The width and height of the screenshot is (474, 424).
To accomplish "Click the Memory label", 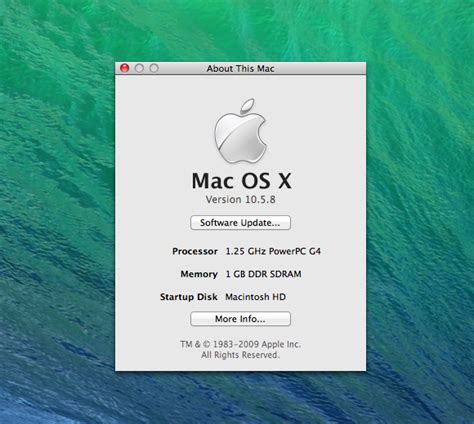I will click(199, 274).
